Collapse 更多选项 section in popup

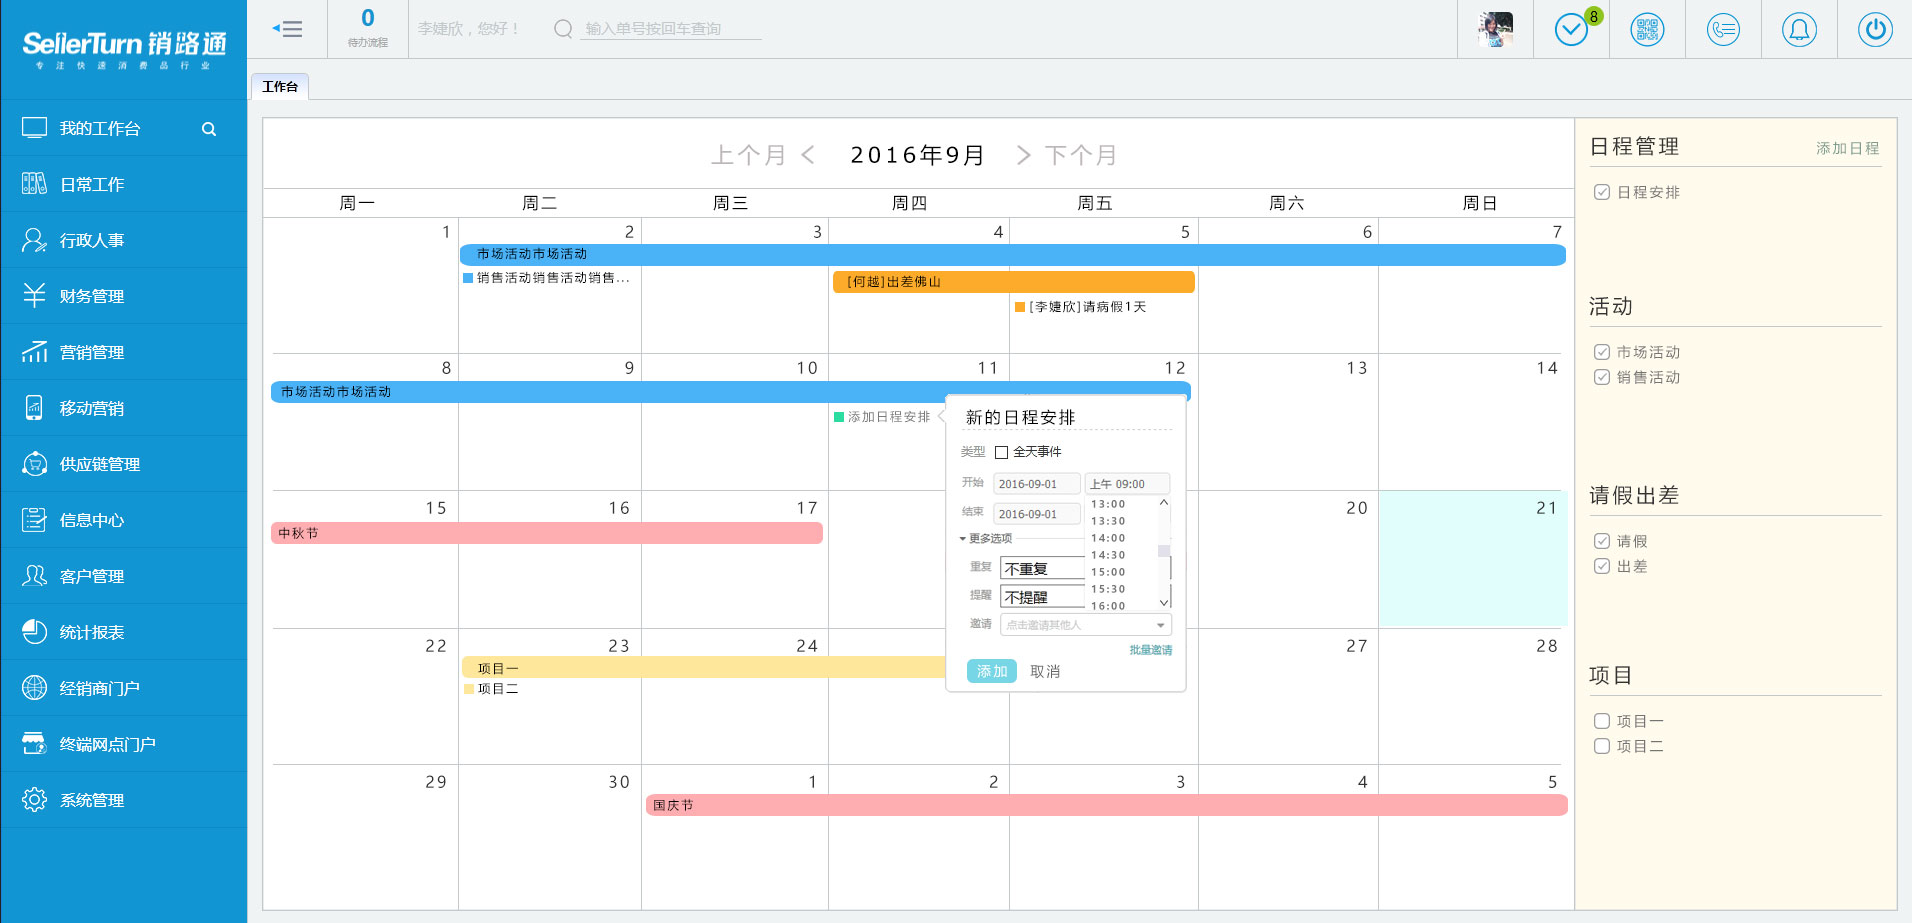(x=986, y=538)
